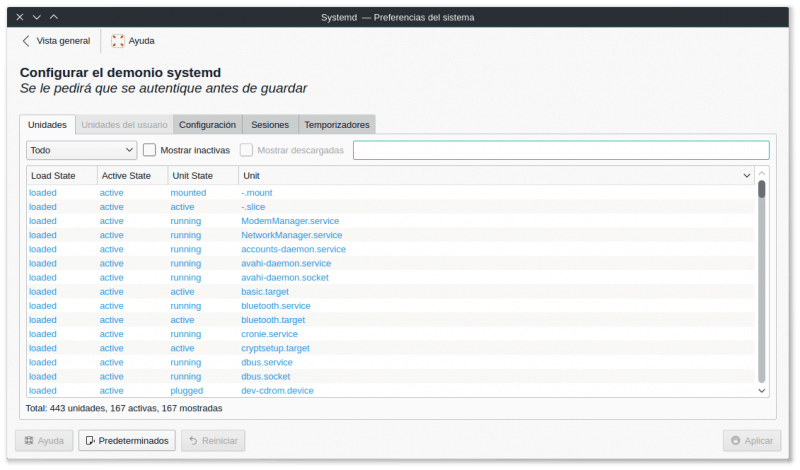Select the -.mount unit row
Image resolution: width=800 pixels, height=470 pixels.
(x=391, y=193)
